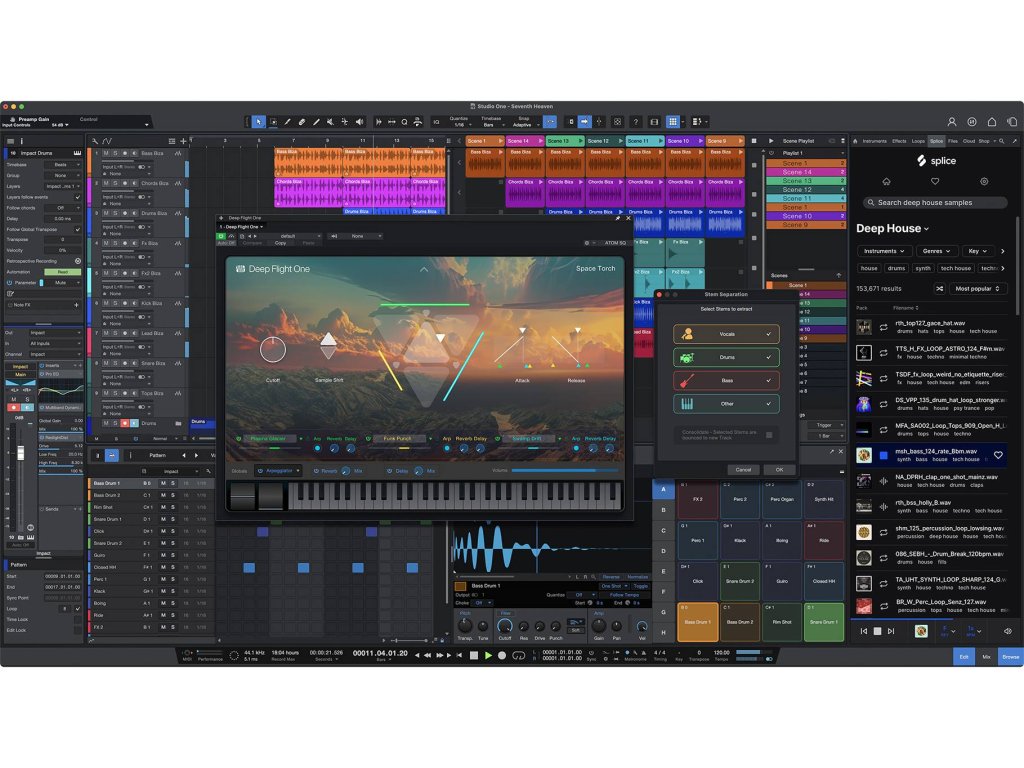Switch to the Instruments browser tab

(874, 141)
